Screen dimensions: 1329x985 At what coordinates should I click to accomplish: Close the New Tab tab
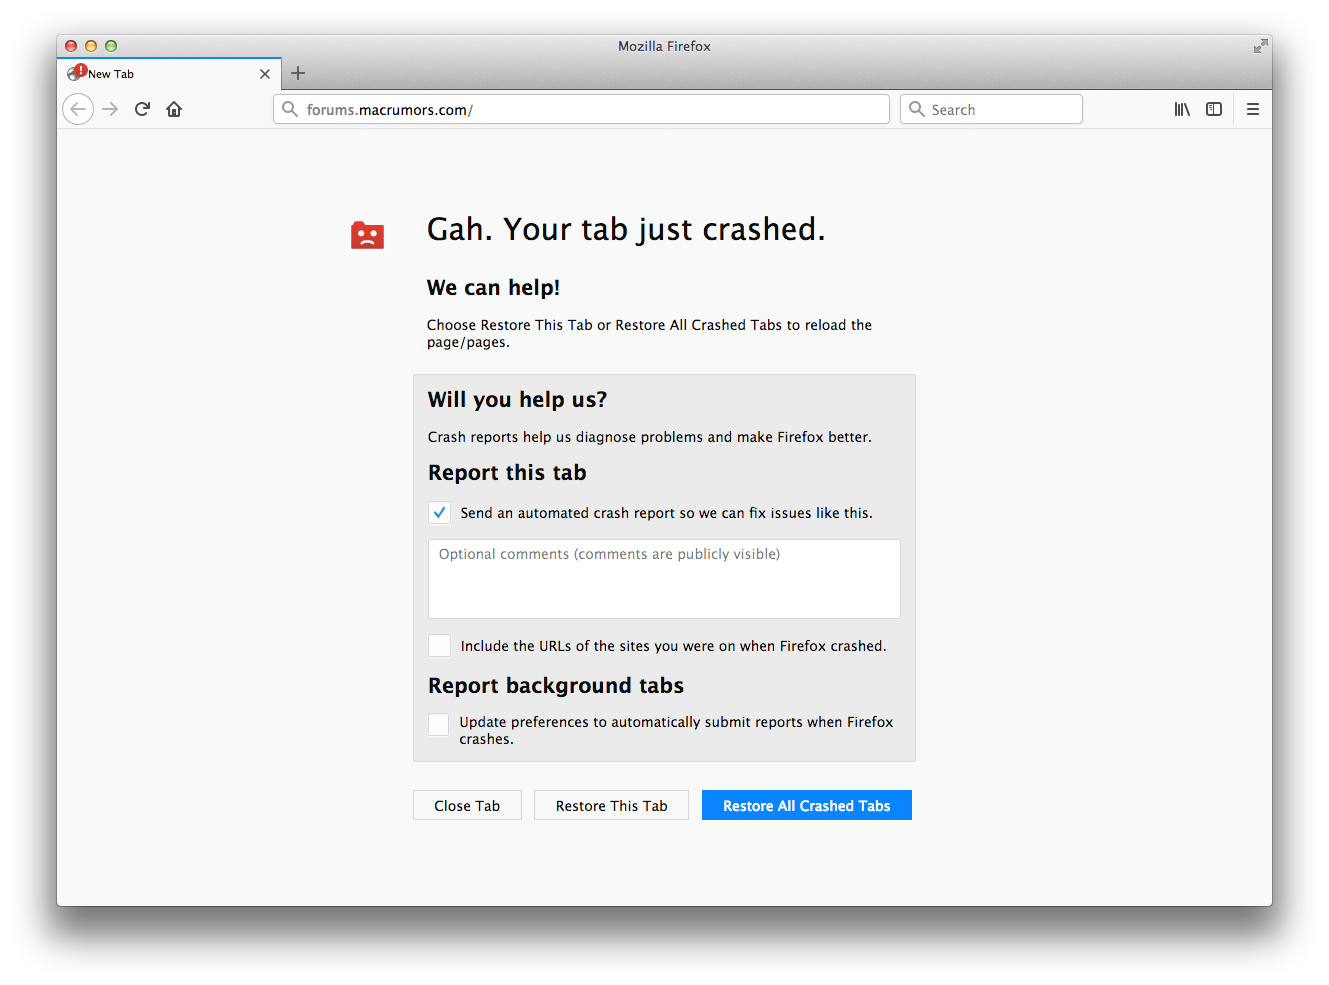[x=265, y=74]
